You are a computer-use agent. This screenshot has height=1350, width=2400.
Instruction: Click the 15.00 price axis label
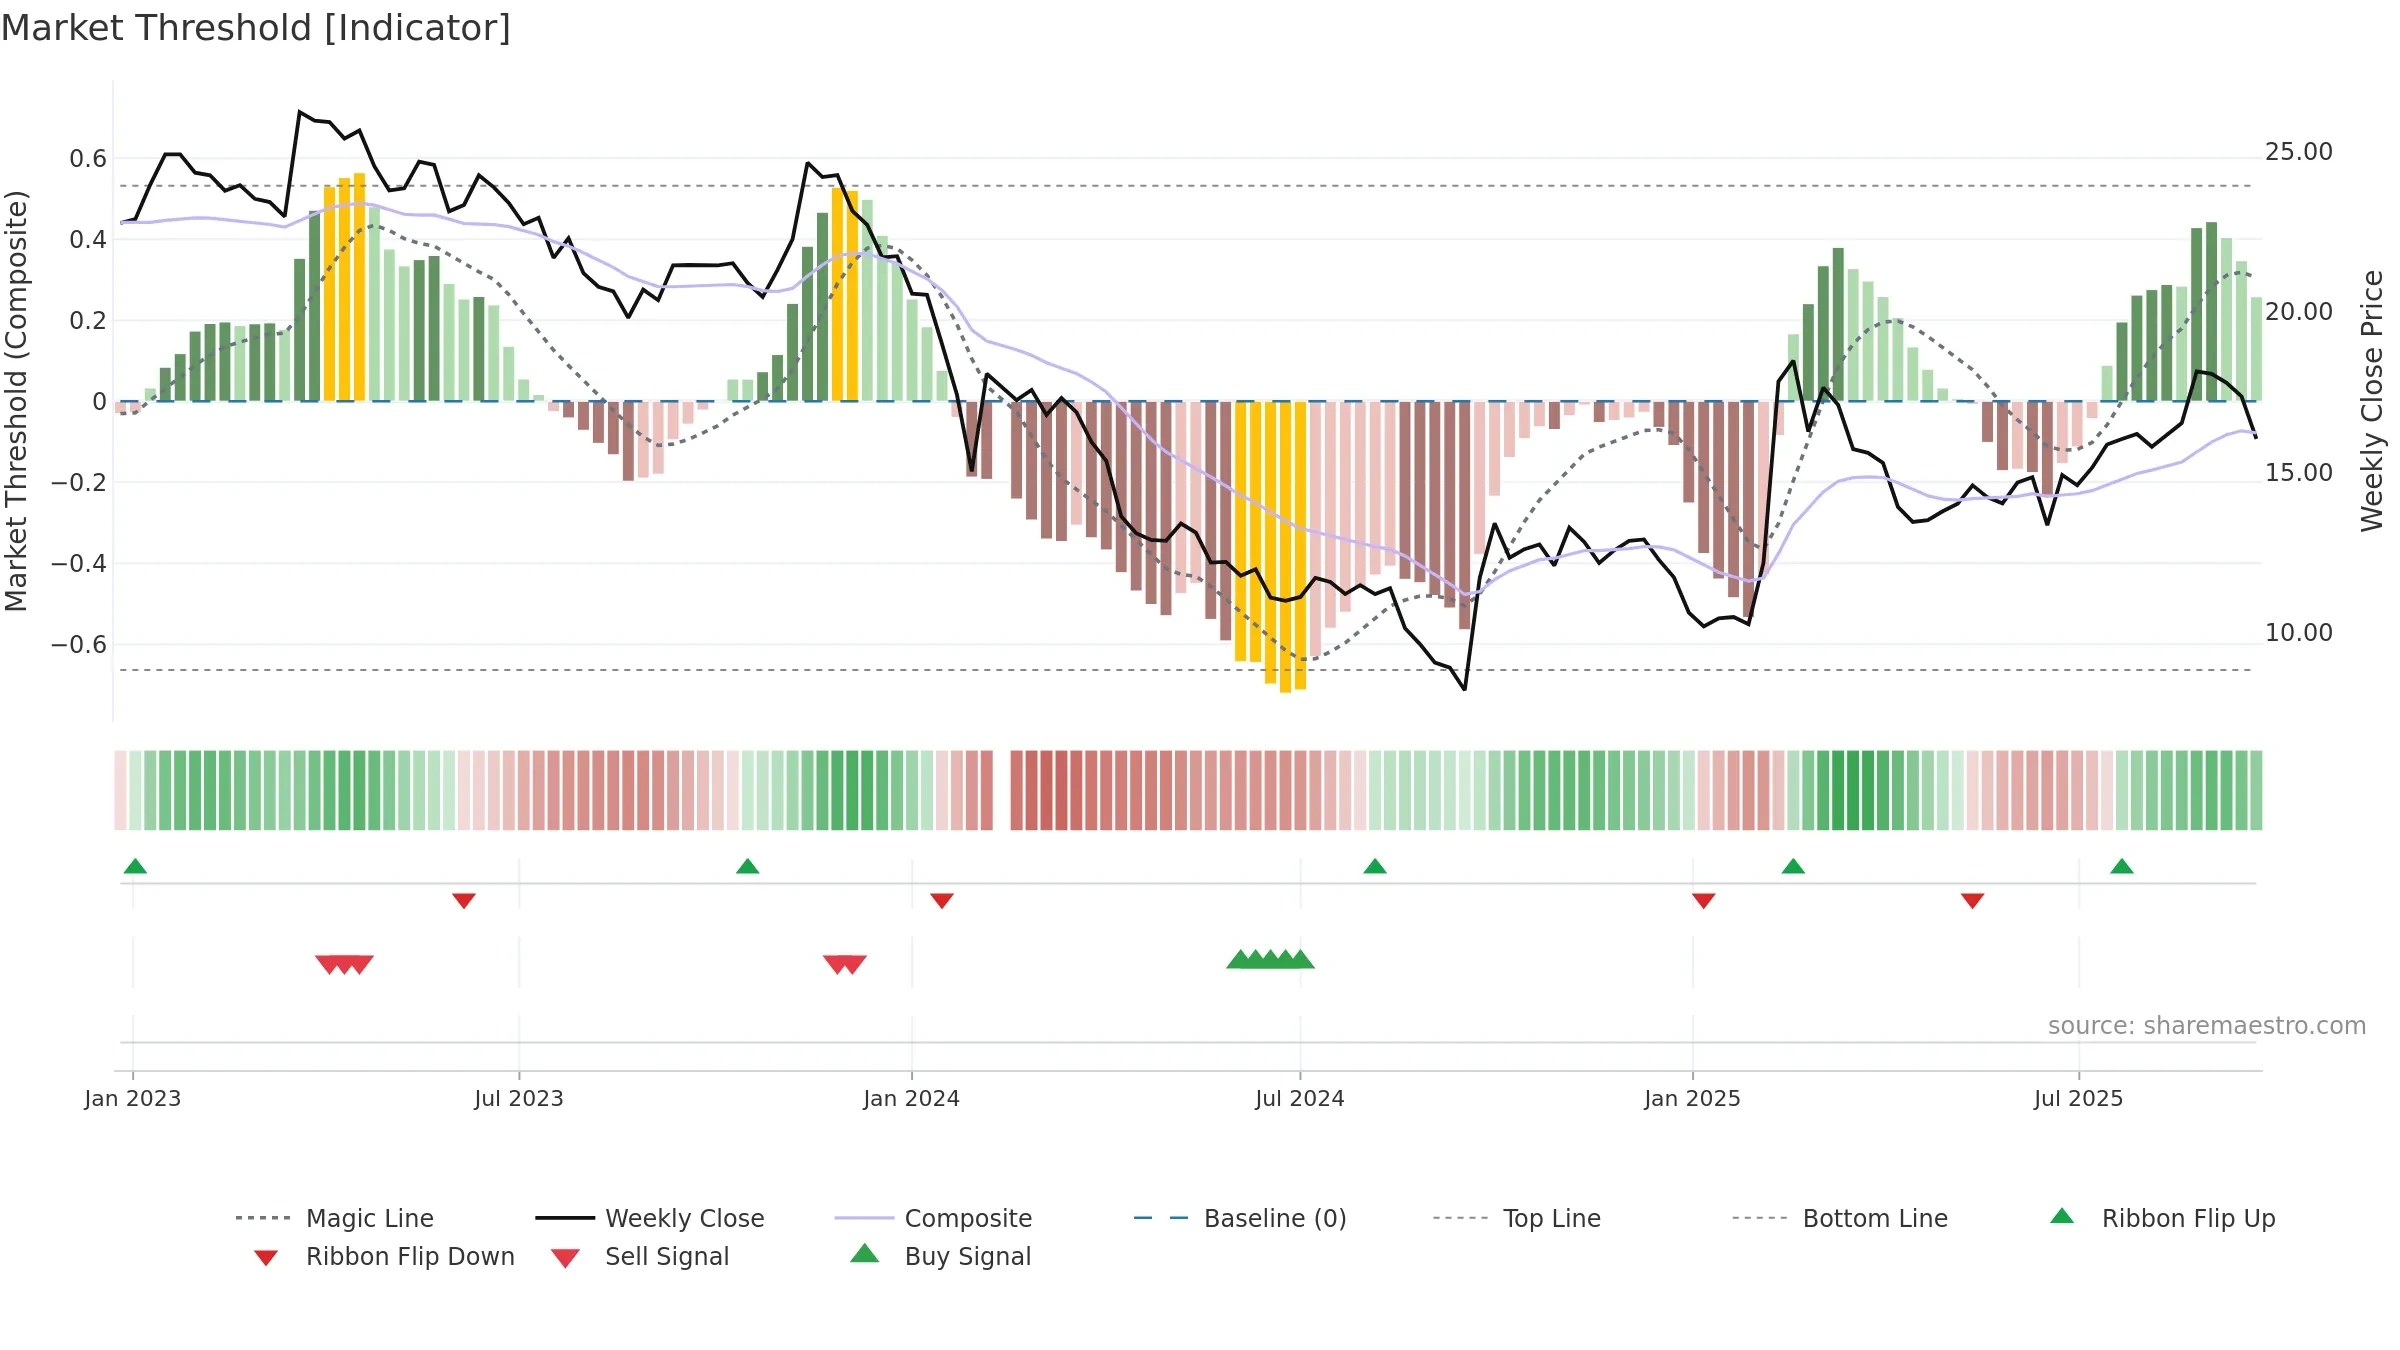click(2299, 473)
